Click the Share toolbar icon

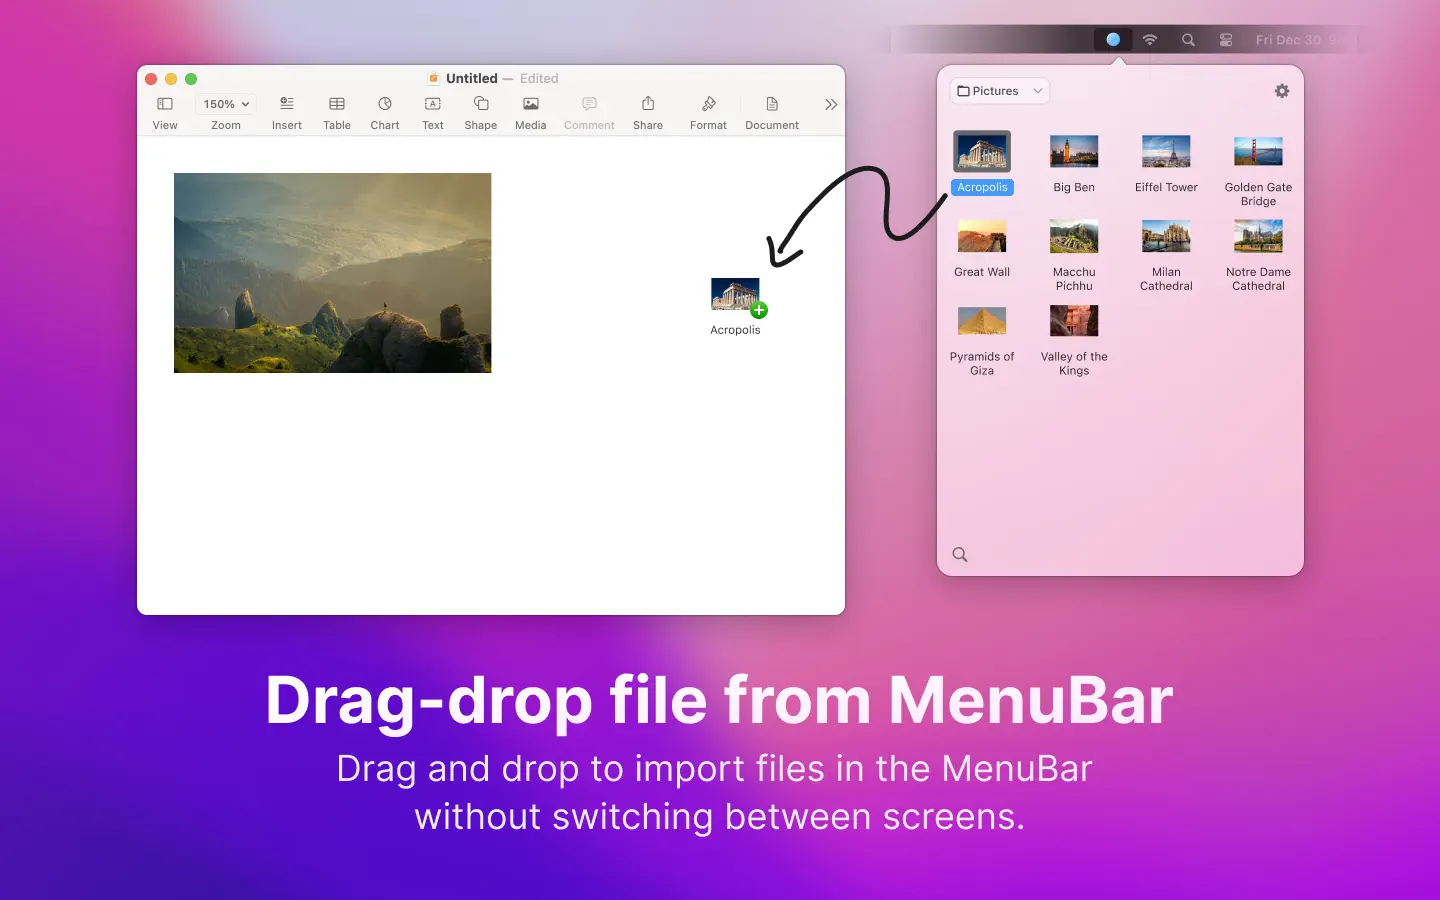point(648,104)
